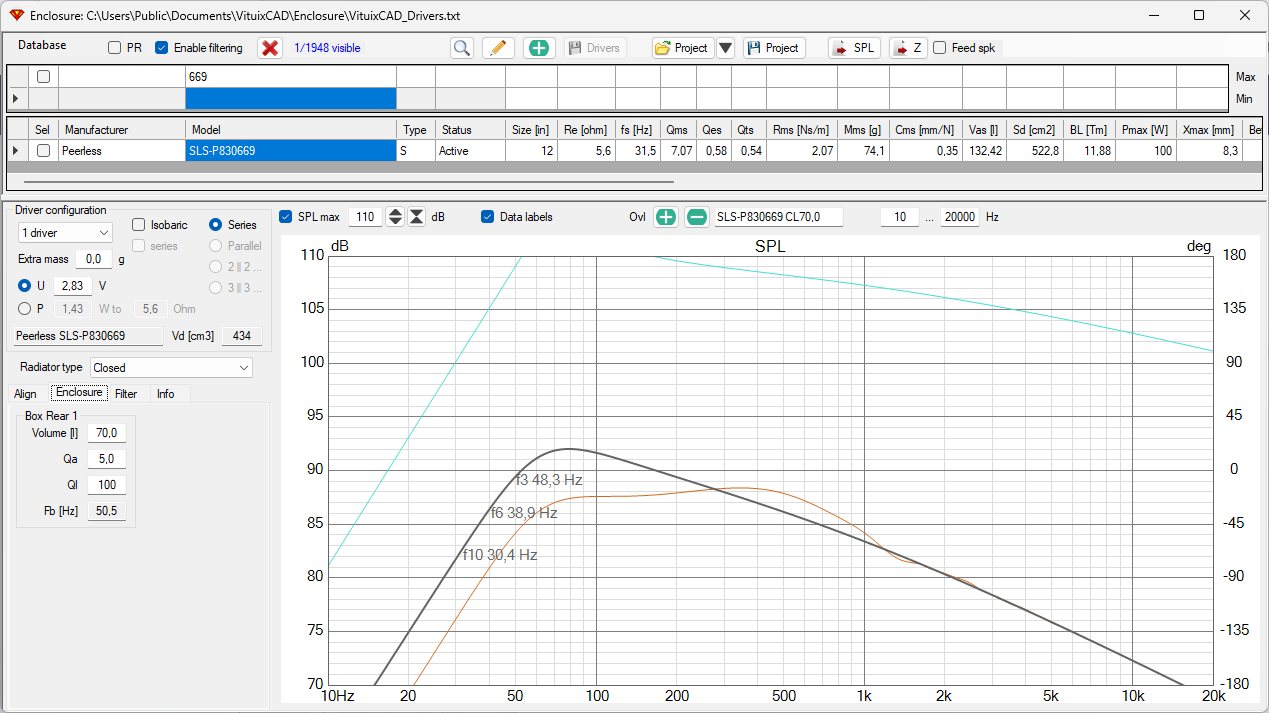Open the Radiator type Closed dropdown
1269x713 pixels.
[171, 368]
